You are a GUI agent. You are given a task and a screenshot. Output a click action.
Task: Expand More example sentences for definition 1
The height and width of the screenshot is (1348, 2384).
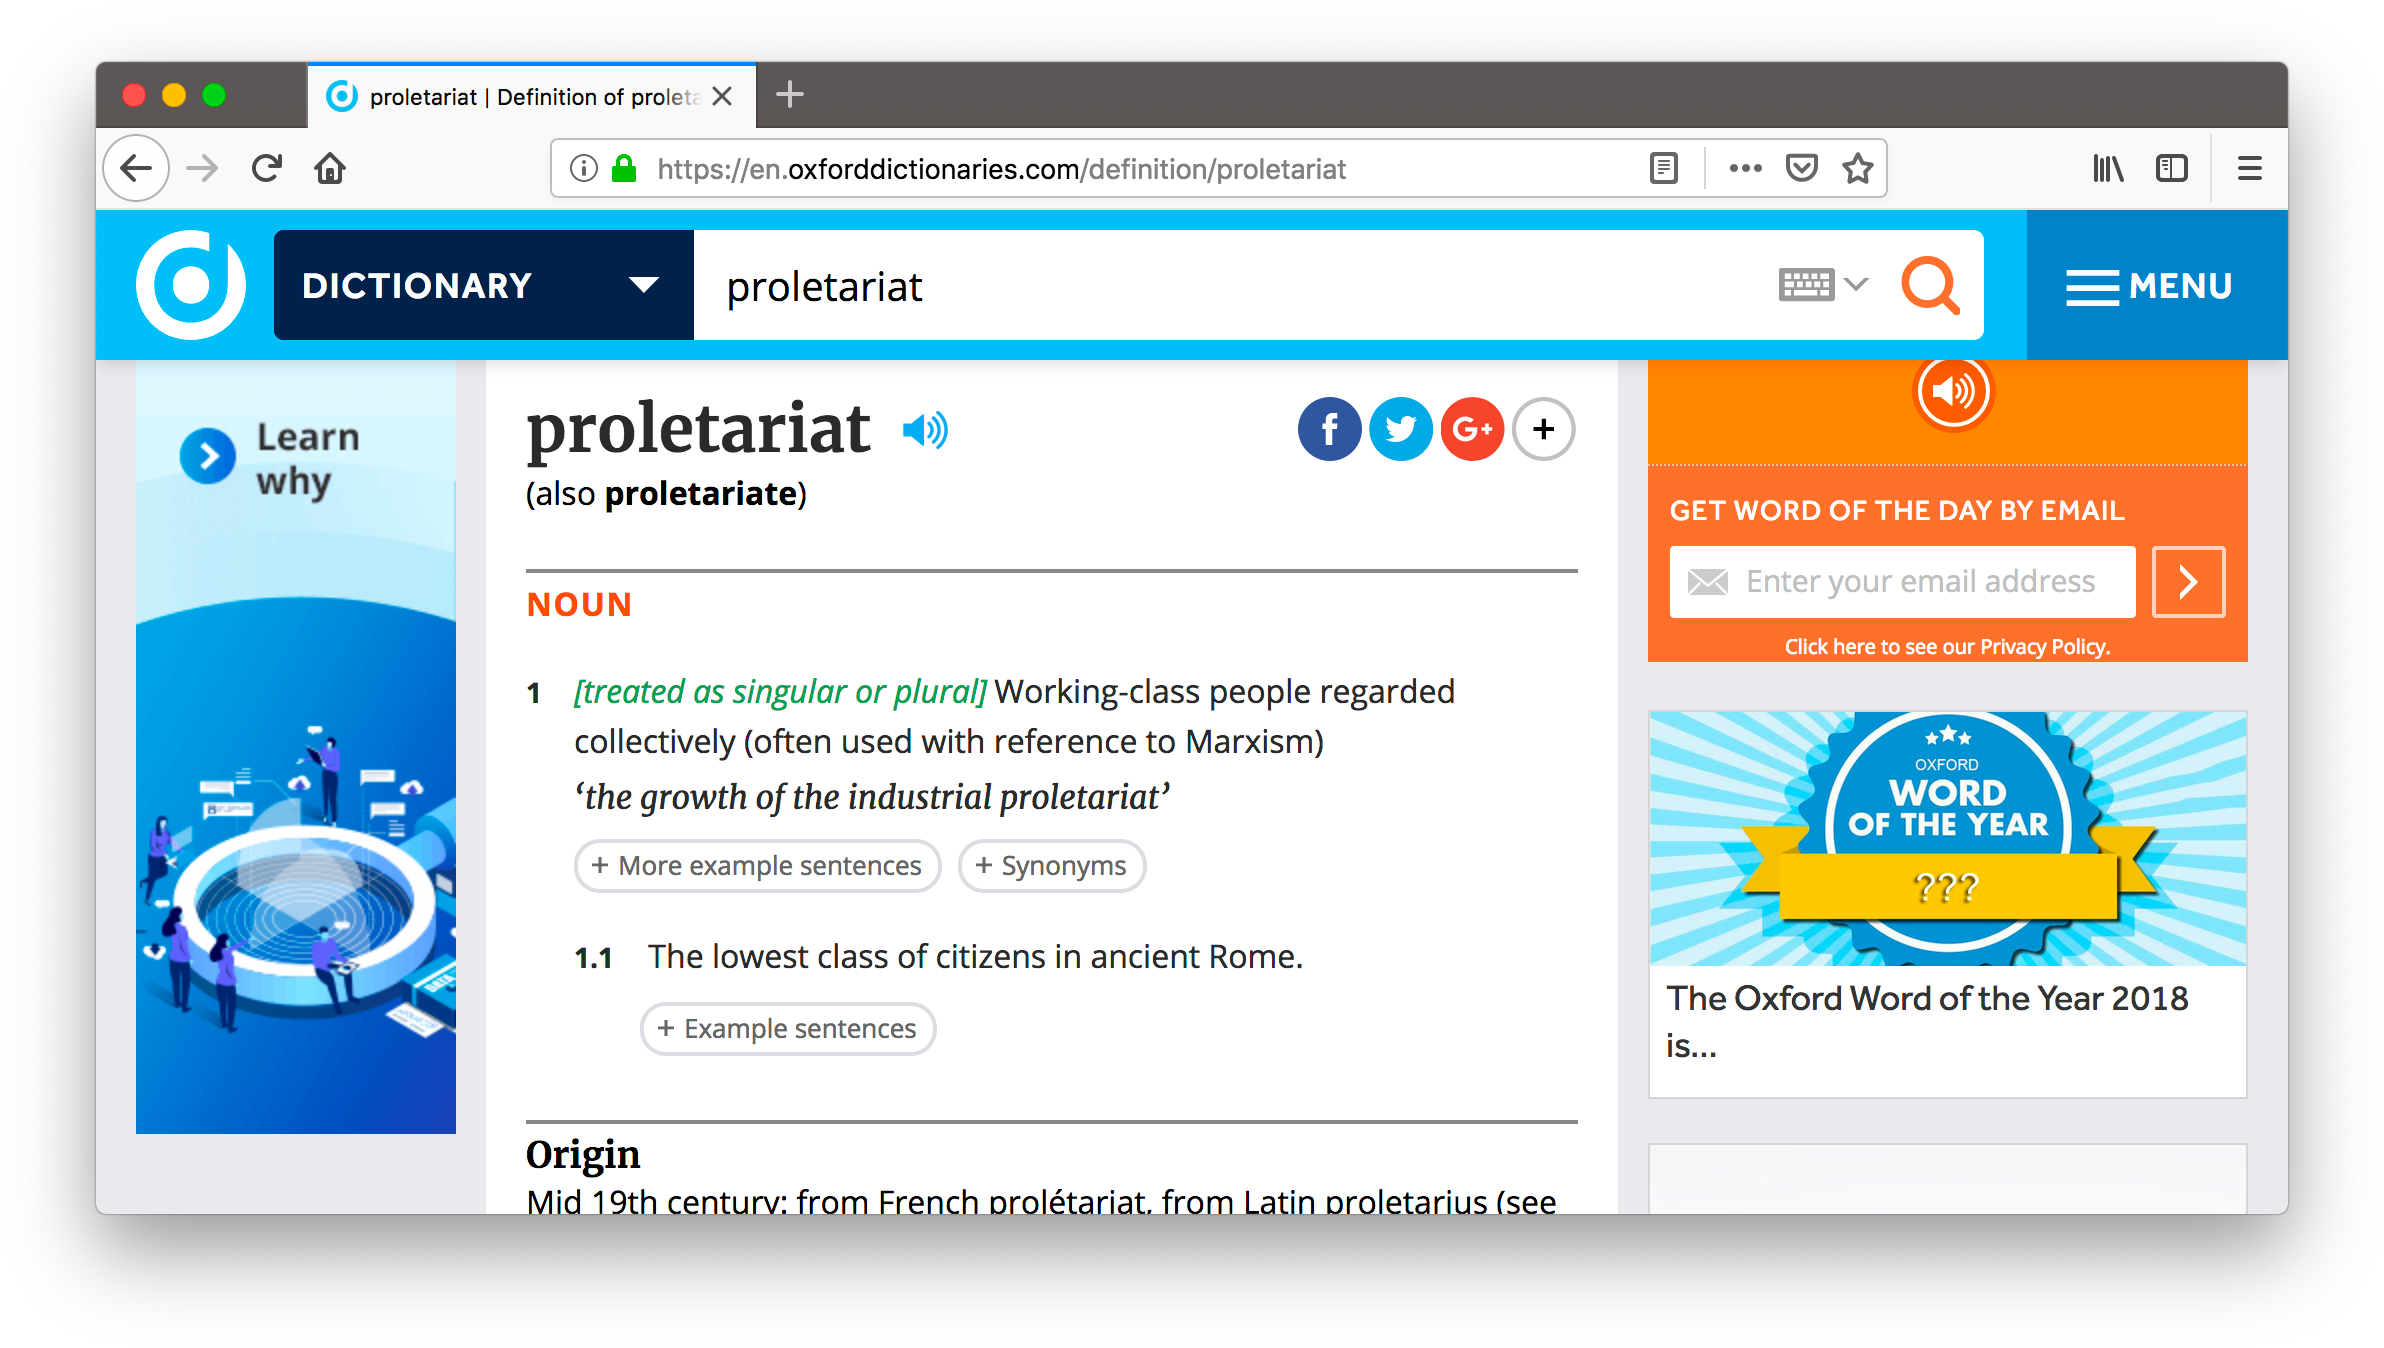pyautogui.click(x=758, y=866)
